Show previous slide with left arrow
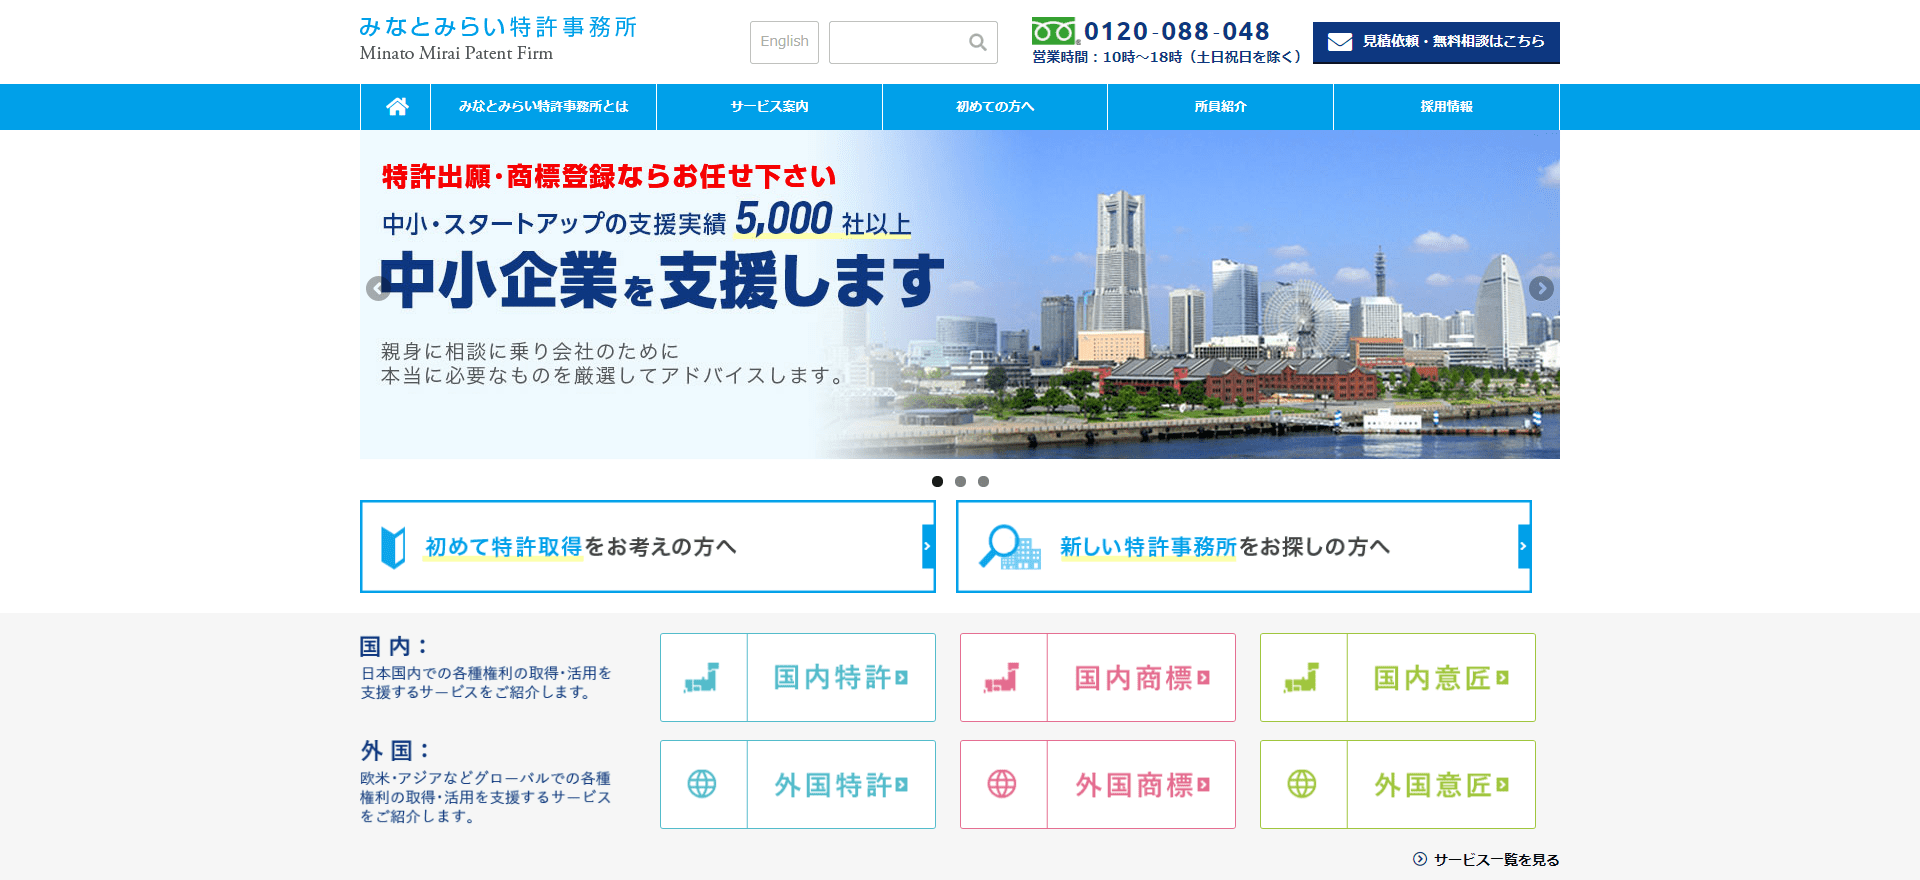 click(x=378, y=288)
